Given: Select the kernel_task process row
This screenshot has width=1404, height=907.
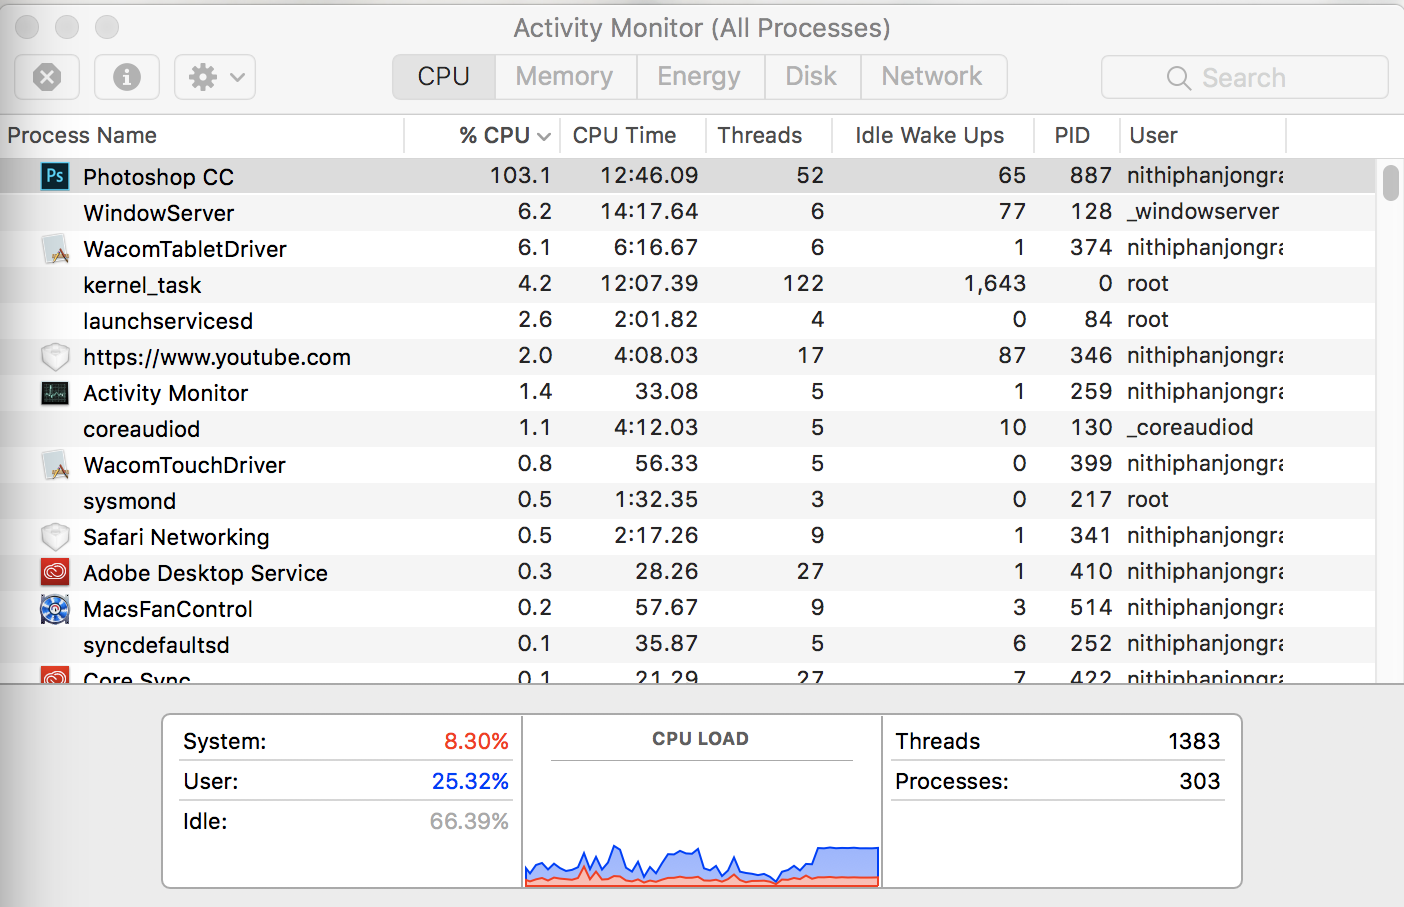Looking at the screenshot, I should [x=688, y=284].
